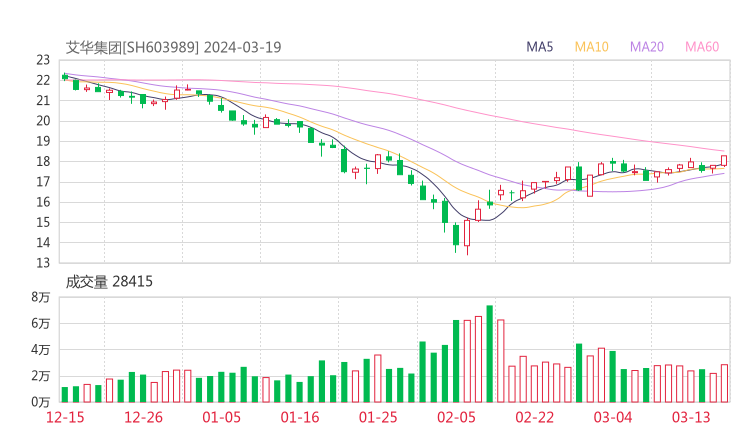Viewport: 740px width, 440px height.
Task: Click the 03-13 date axis label
Action: [x=689, y=416]
